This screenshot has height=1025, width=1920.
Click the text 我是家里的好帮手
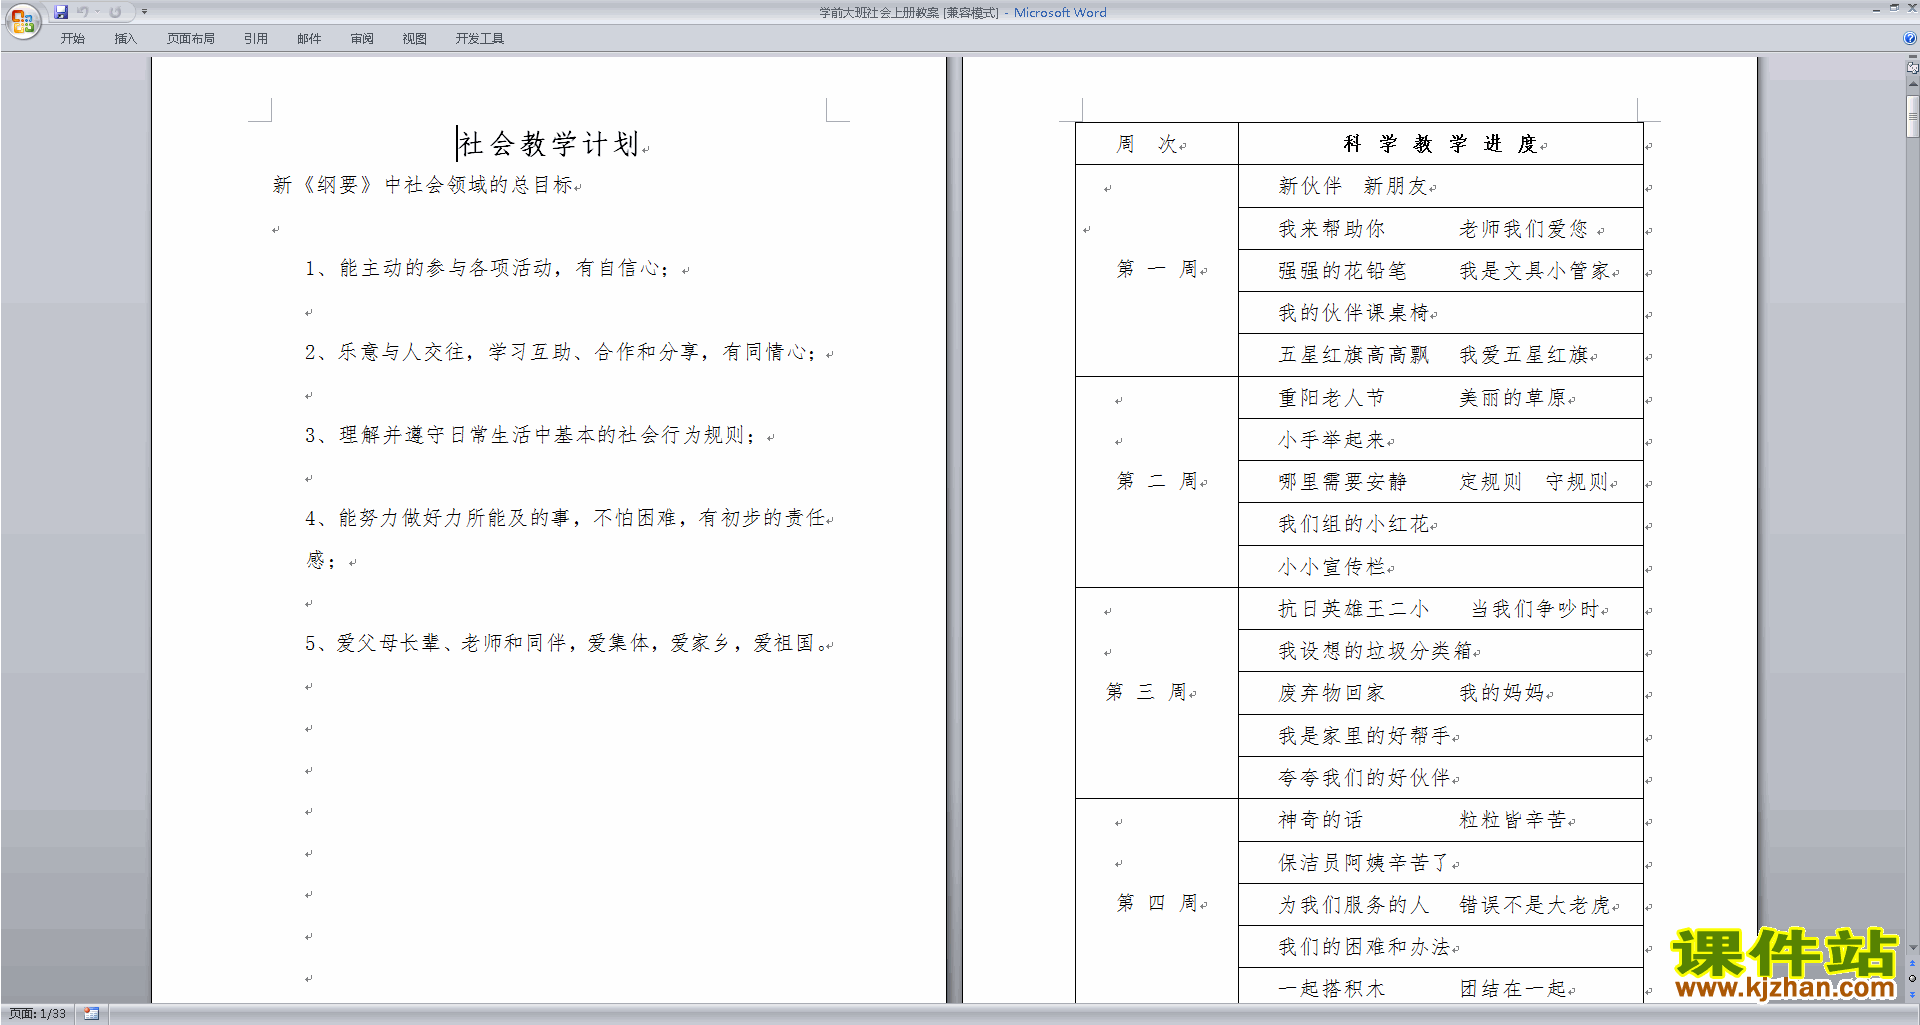(x=1364, y=736)
